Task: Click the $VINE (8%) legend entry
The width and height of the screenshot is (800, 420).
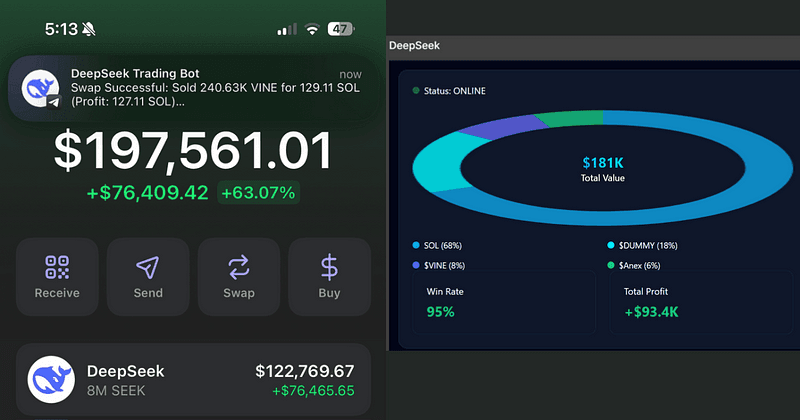Action: point(439,265)
